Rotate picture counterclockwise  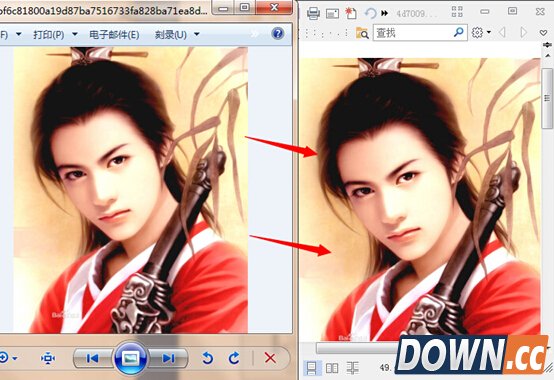[208, 358]
